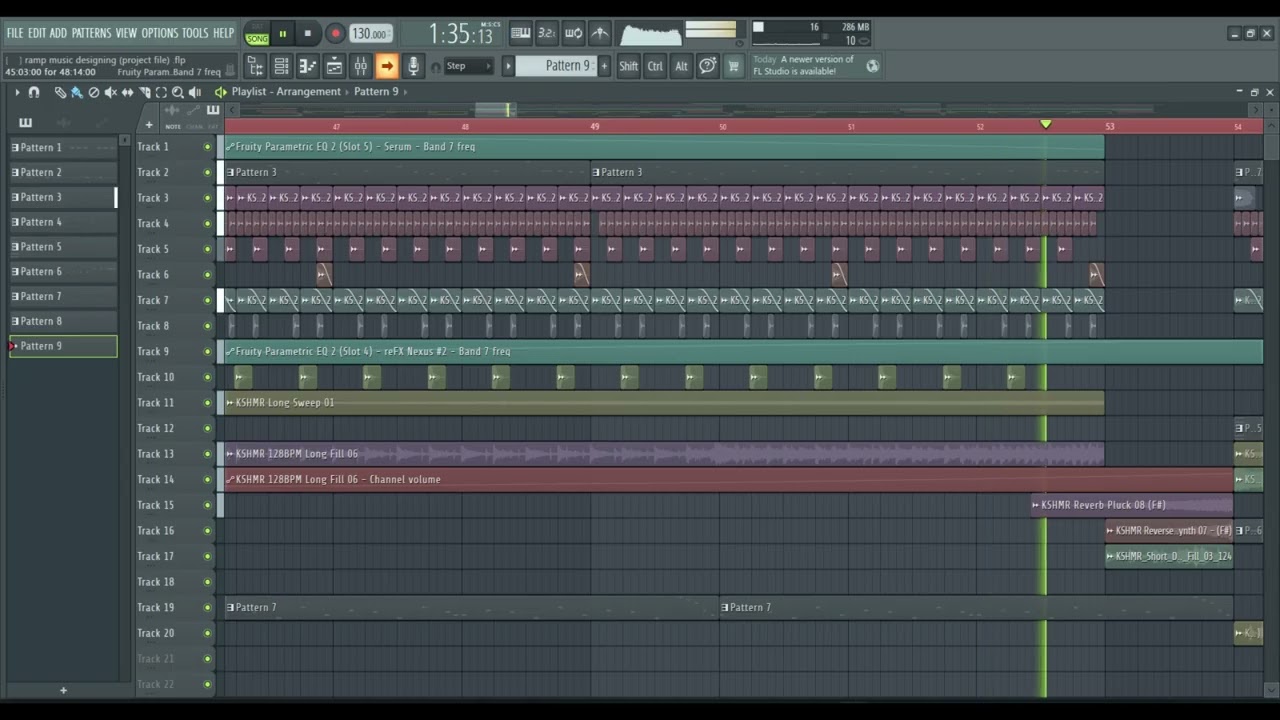Click the orange arrow toolbar button
1280x720 pixels.
387,66
